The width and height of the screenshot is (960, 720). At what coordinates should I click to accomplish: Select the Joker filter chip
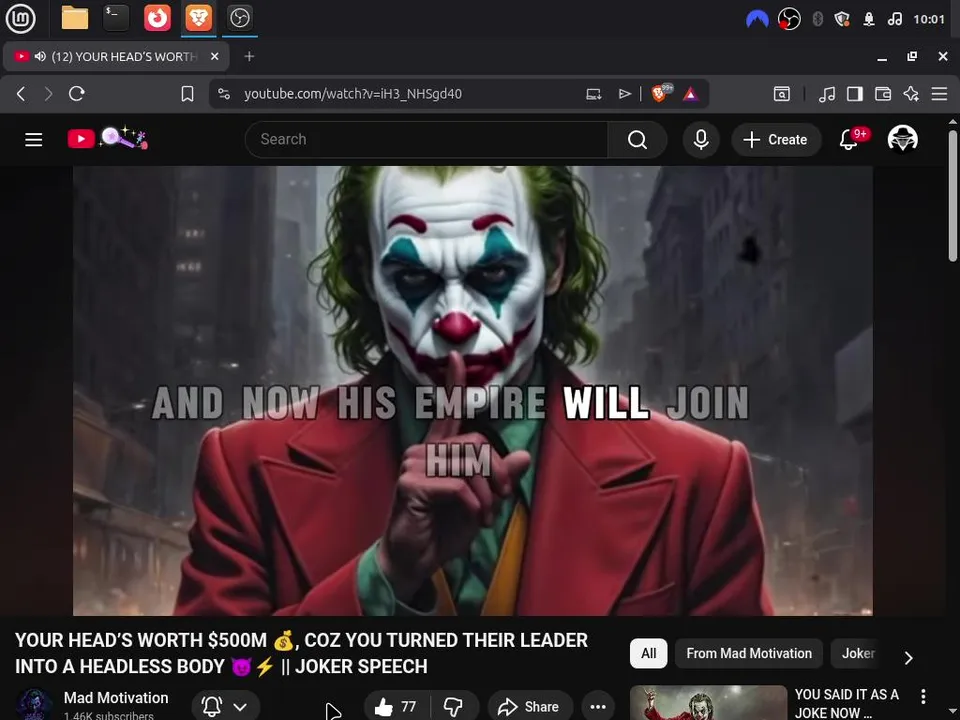pyautogui.click(x=858, y=653)
